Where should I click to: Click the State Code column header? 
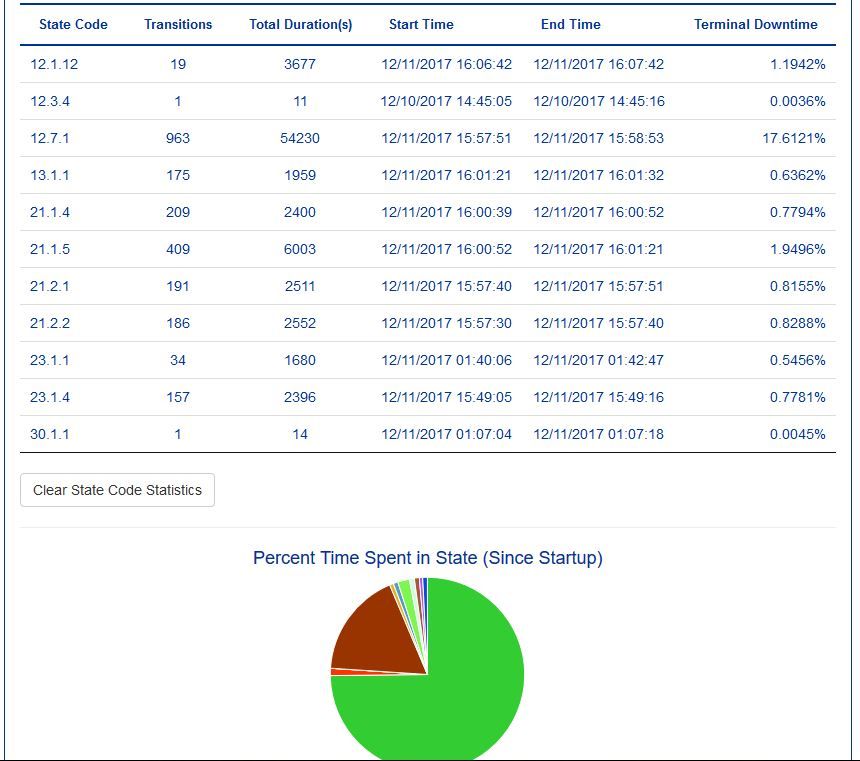pos(73,24)
